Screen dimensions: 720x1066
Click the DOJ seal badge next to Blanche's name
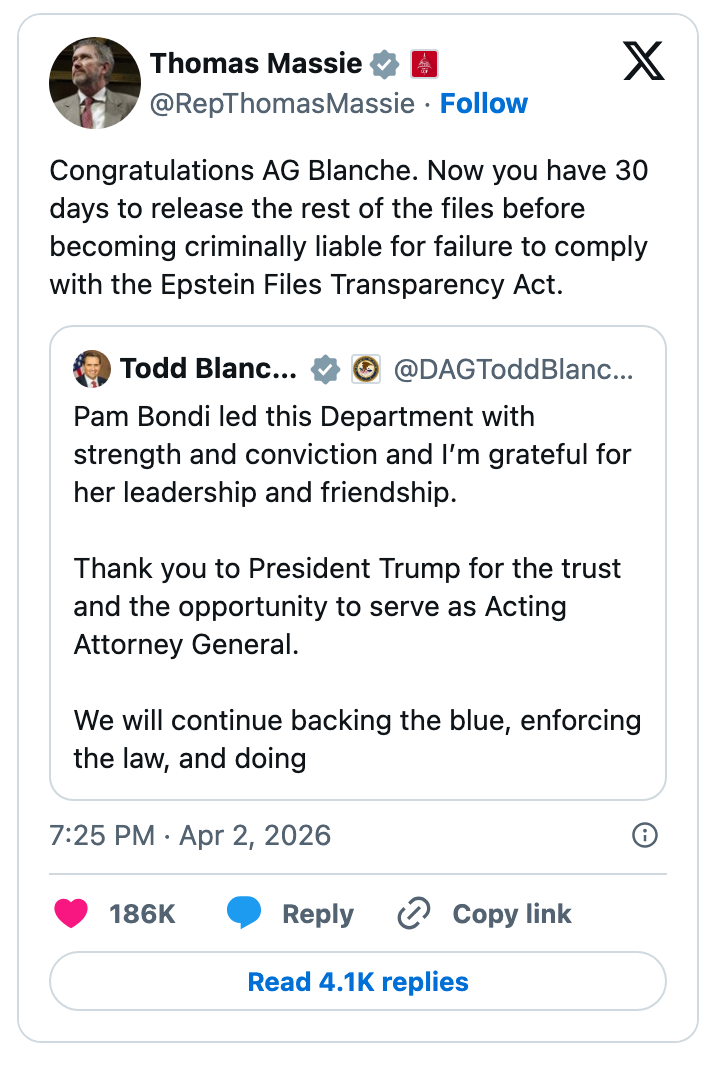(367, 369)
